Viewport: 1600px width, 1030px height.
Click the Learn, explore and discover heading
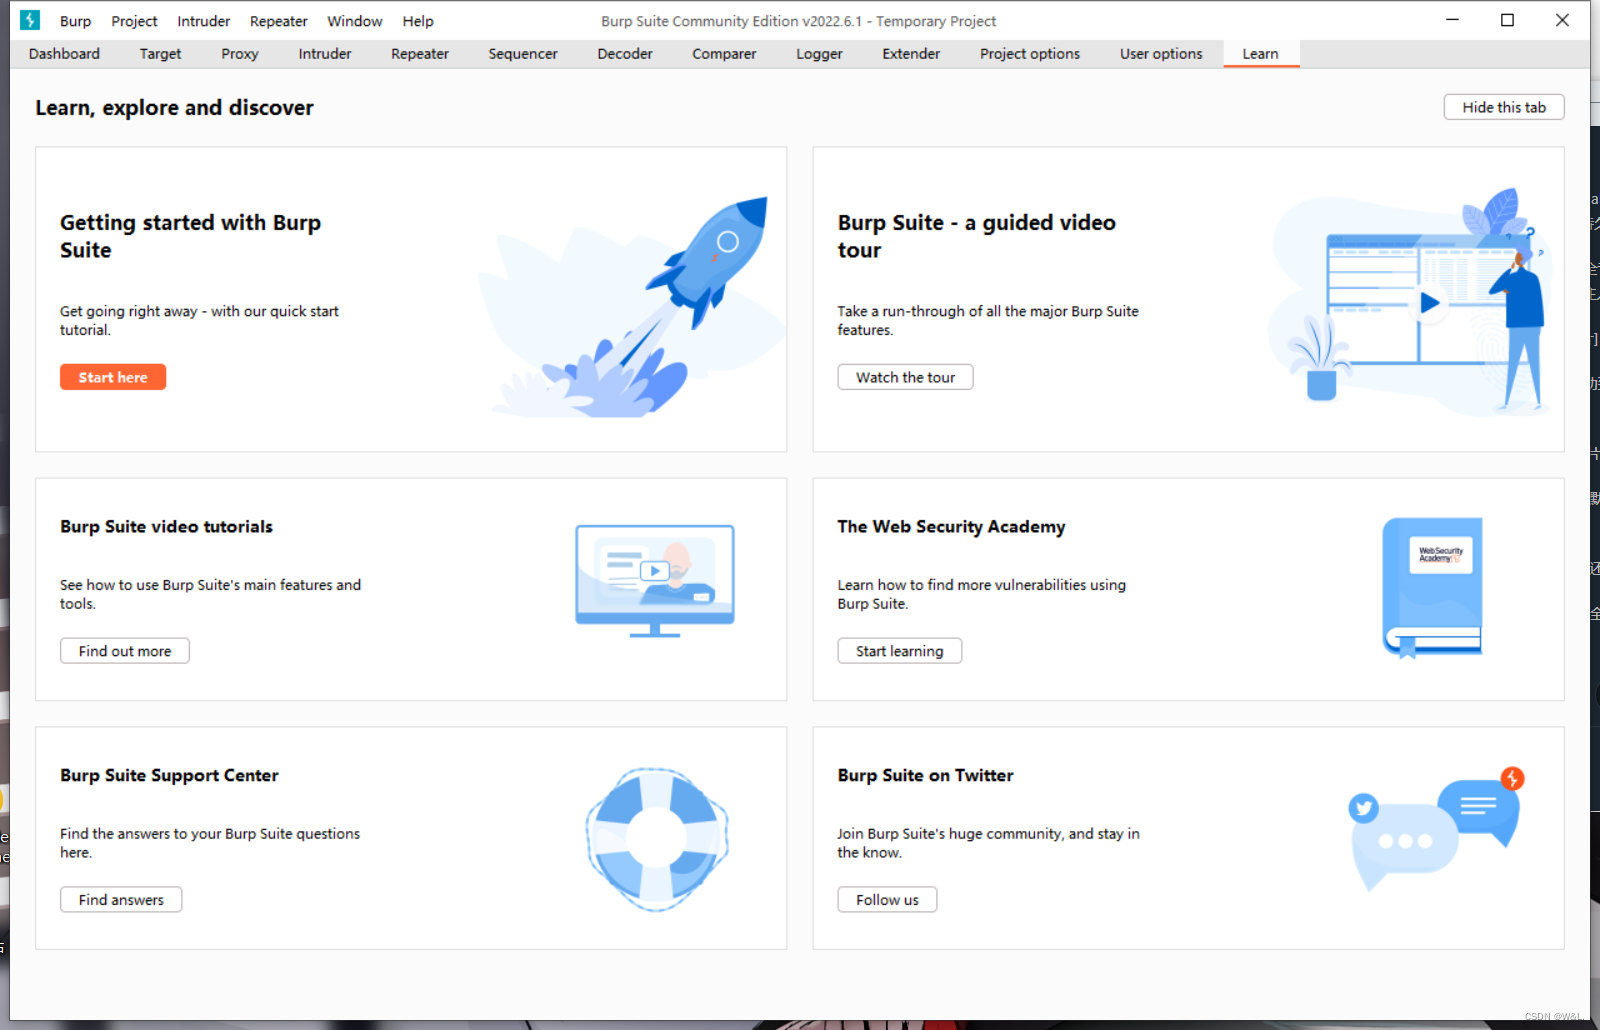tap(174, 108)
